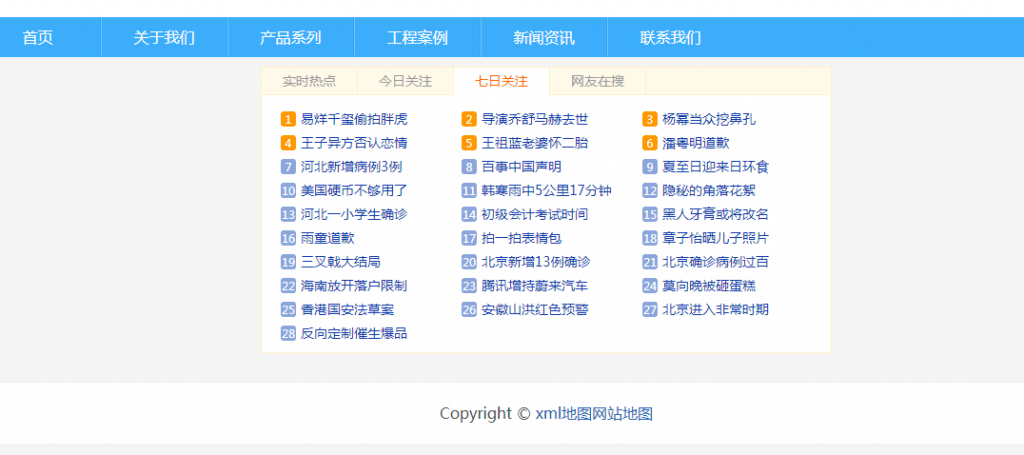Open the link 易烊千玺偷拍胖虎
This screenshot has height=455, width=1024.
click(354, 119)
